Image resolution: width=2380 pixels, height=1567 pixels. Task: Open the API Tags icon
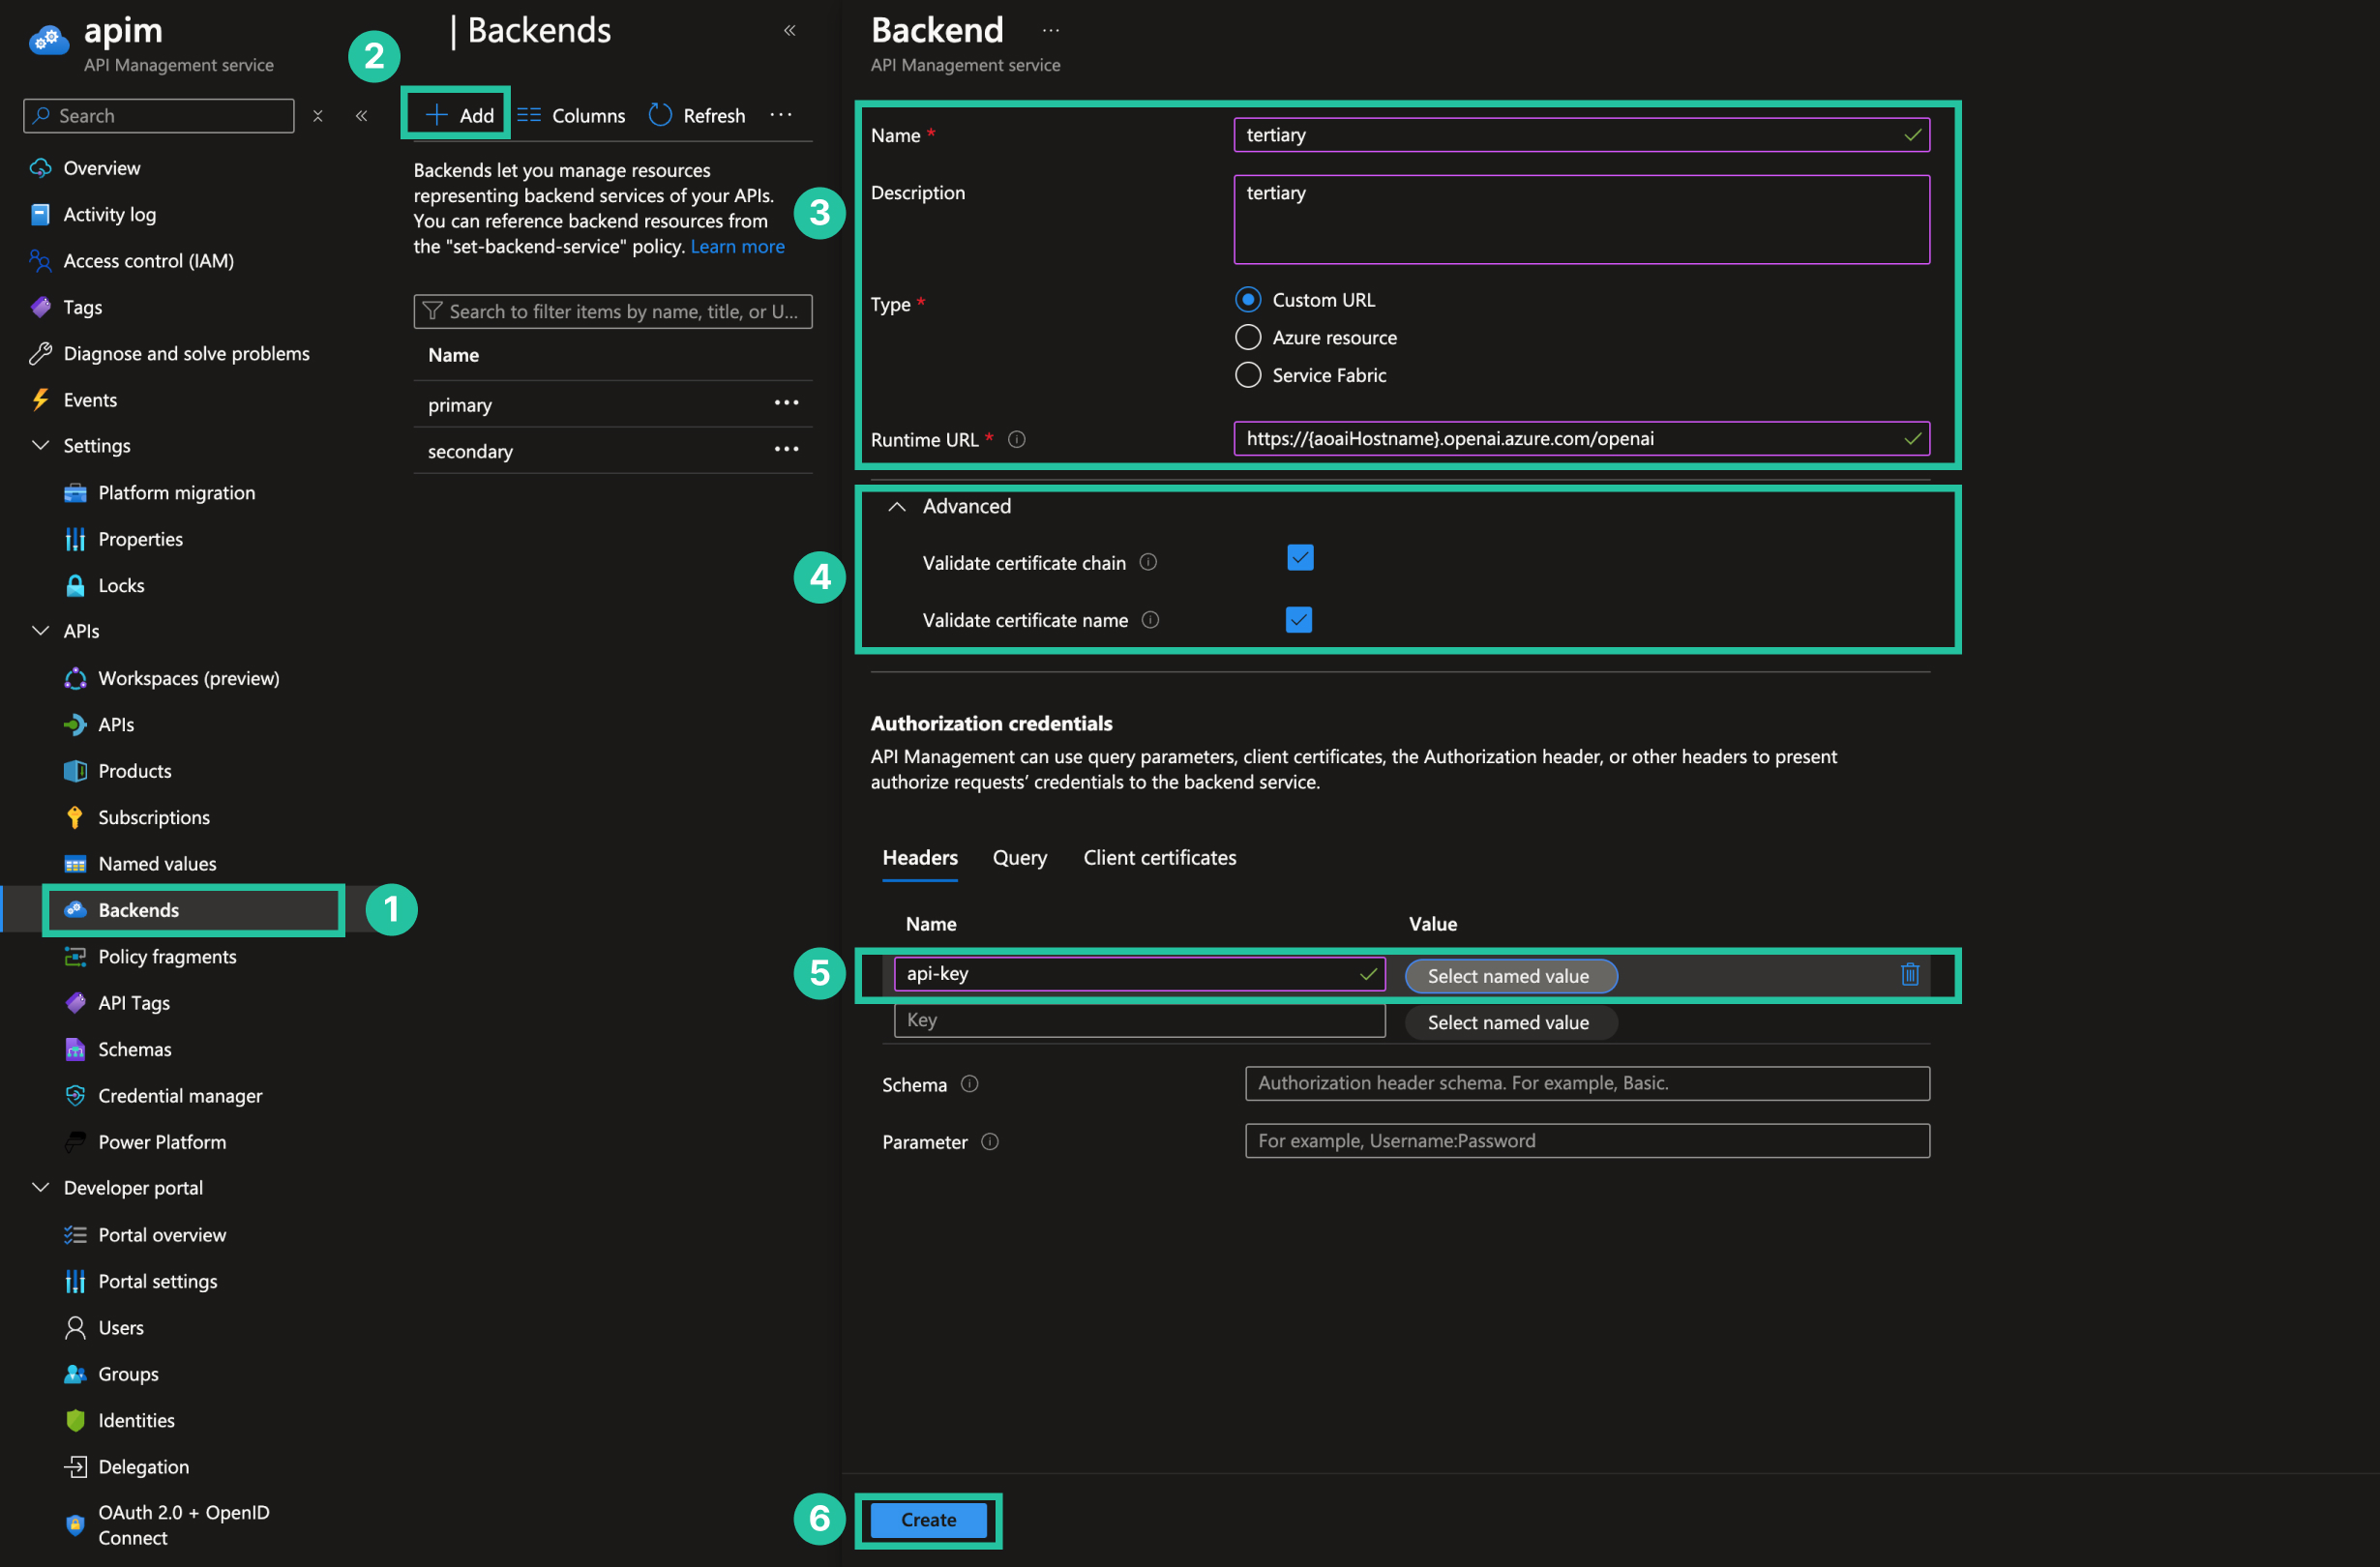click(75, 1003)
